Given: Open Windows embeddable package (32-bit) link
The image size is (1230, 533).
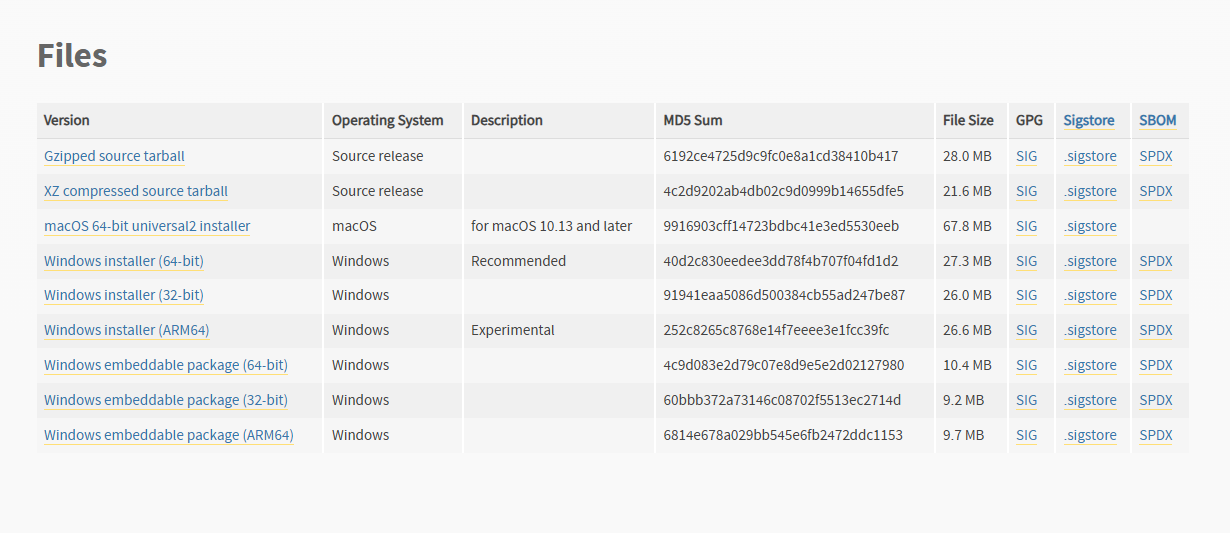Looking at the screenshot, I should (166, 400).
